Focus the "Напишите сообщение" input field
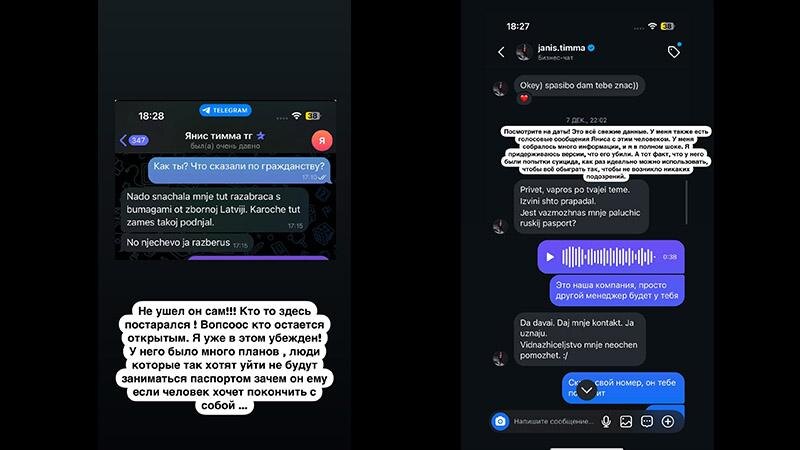The height and width of the screenshot is (450, 800). pyautogui.click(x=553, y=421)
